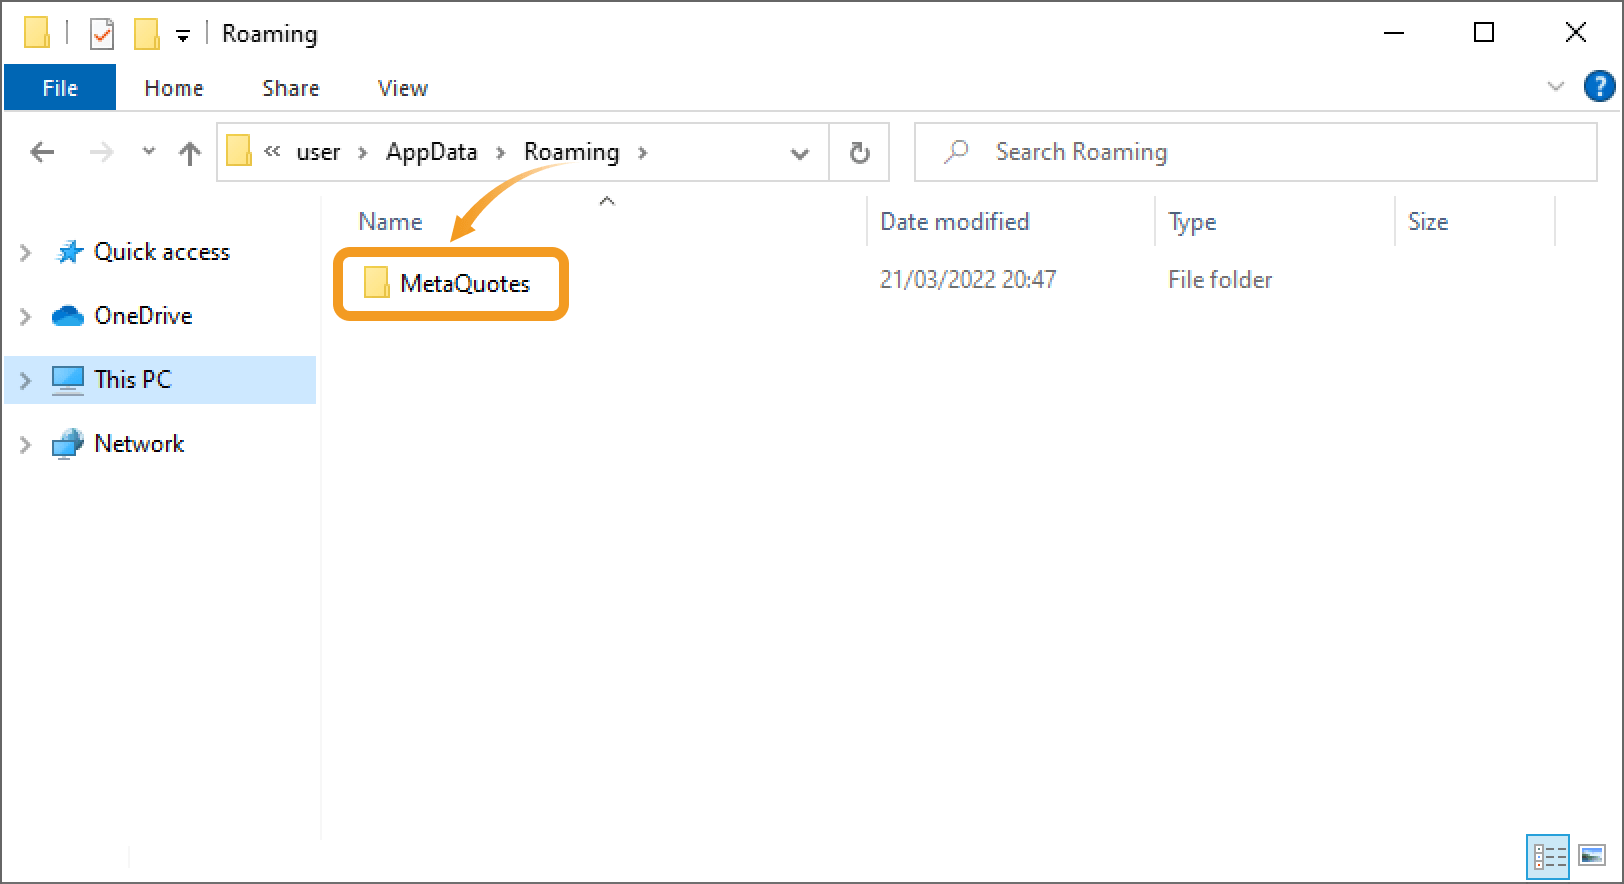Click the Properties icon in quick access toolbar

click(102, 34)
